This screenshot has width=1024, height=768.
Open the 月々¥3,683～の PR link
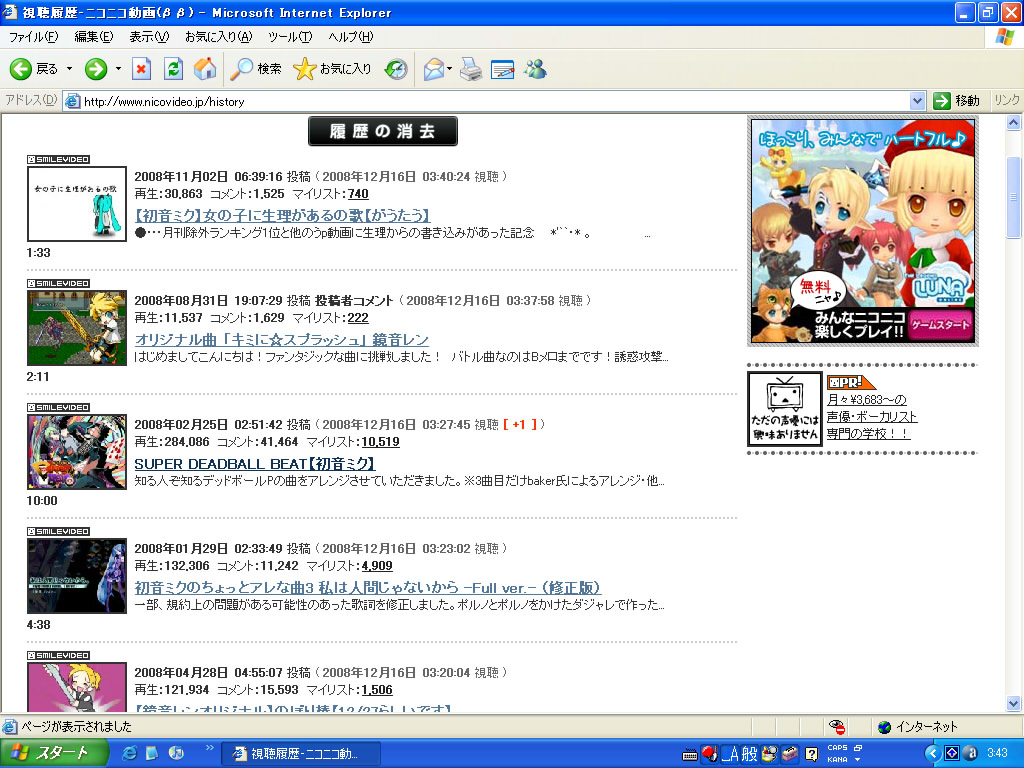[867, 400]
